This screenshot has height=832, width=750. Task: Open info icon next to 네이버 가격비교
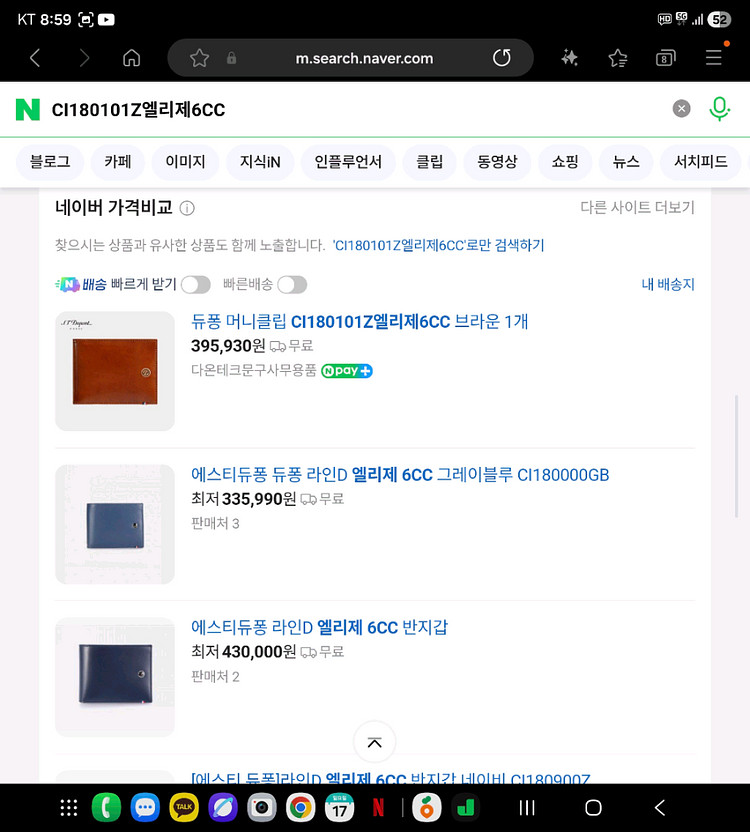pyautogui.click(x=187, y=208)
